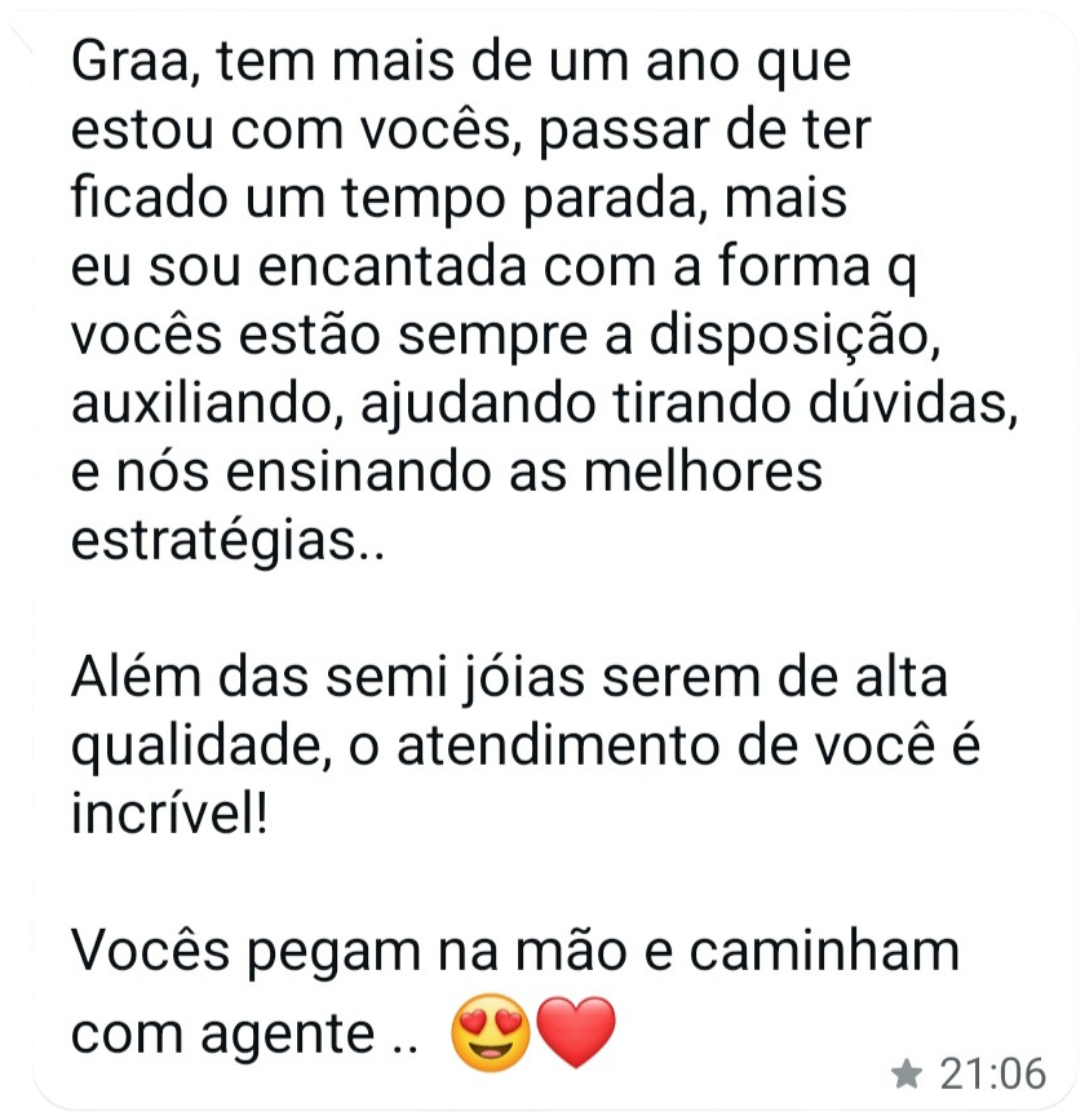Tap the word "melhores"
This screenshot has height=1114, width=1080.
pyautogui.click(x=703, y=472)
